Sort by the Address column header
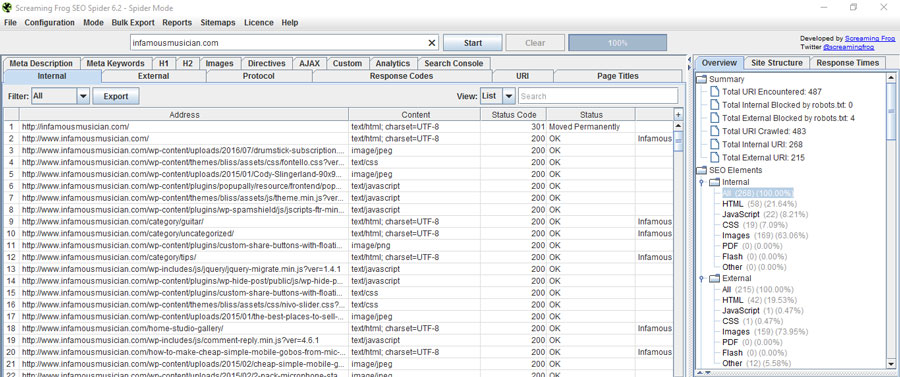The image size is (900, 377). click(184, 115)
